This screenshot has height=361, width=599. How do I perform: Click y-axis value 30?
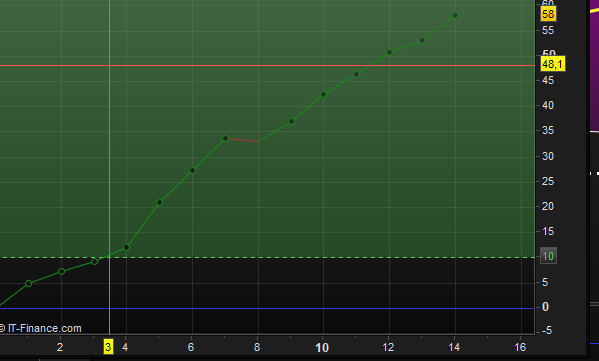click(548, 156)
